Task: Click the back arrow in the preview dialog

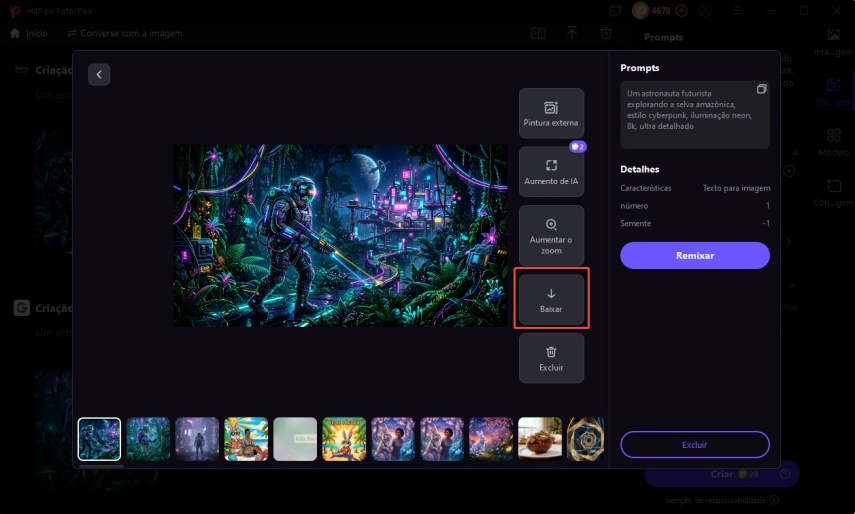Action: pyautogui.click(x=99, y=75)
